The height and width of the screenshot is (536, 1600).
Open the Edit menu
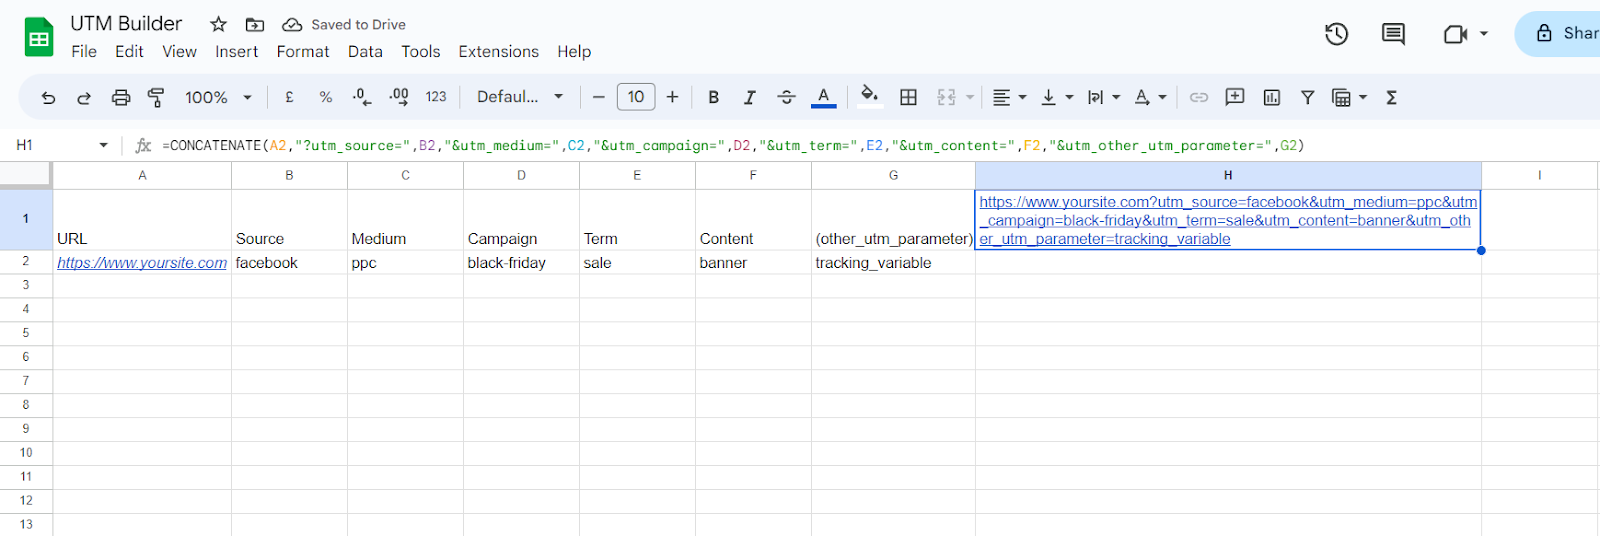pos(129,51)
